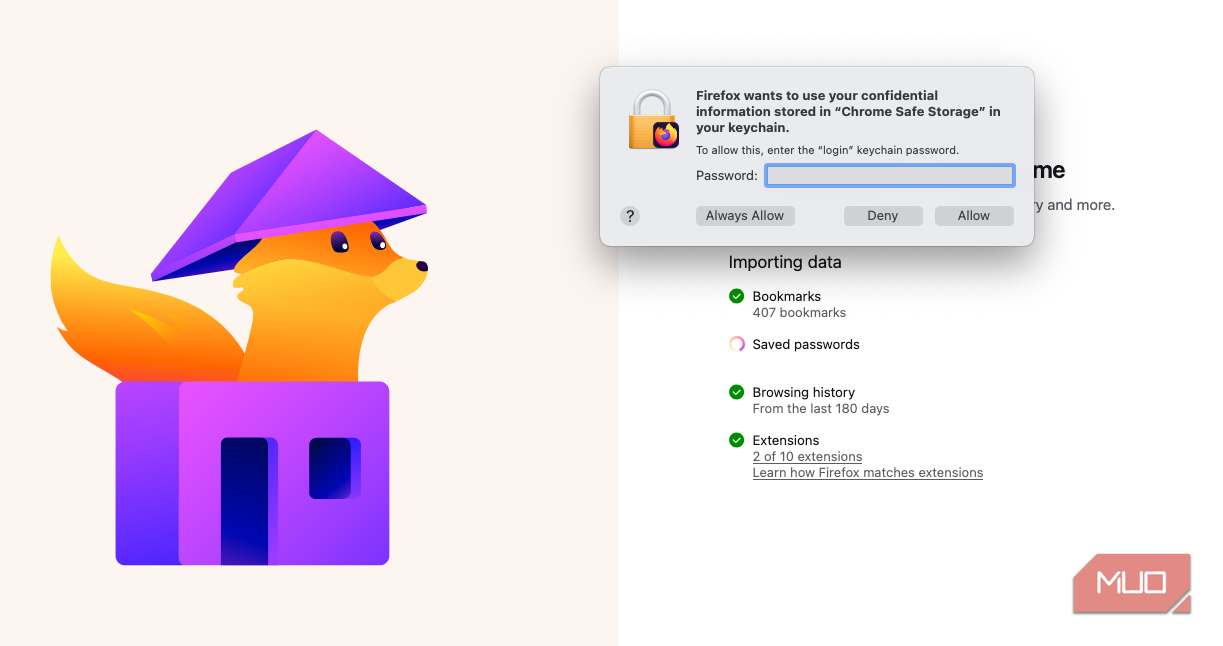Click the help question mark button

(x=630, y=216)
